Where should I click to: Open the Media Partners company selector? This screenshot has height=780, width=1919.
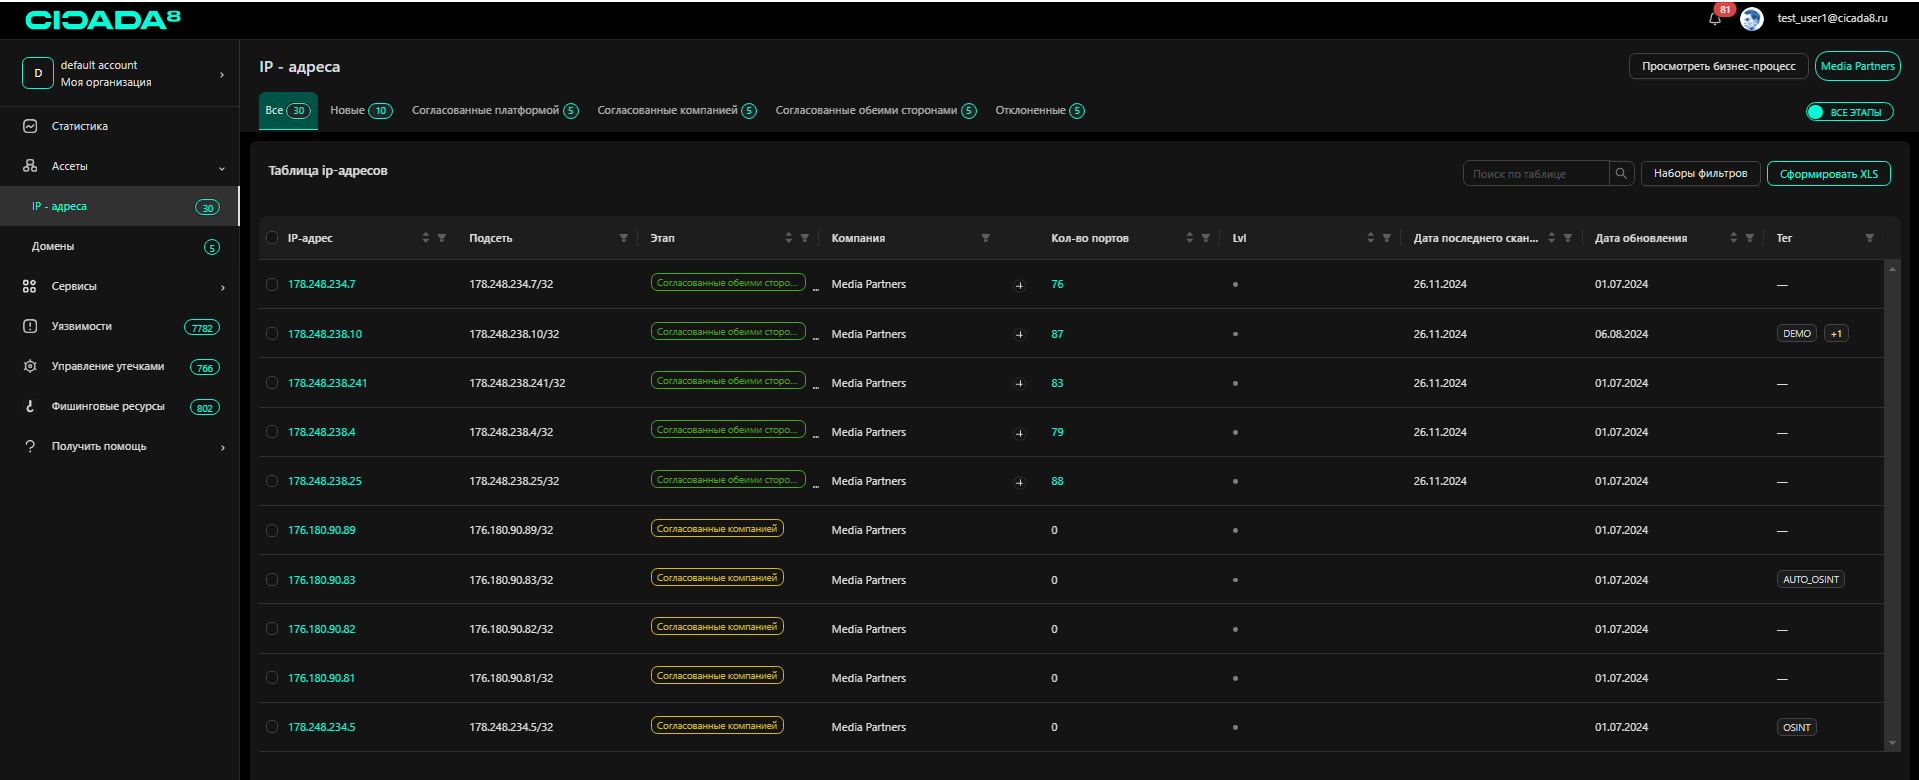coord(1857,66)
